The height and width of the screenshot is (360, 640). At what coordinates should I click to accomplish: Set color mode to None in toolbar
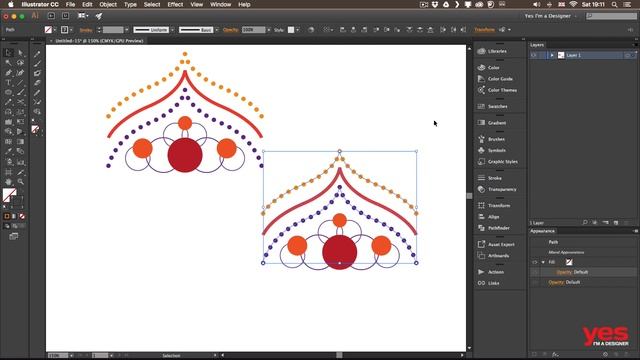point(22,216)
